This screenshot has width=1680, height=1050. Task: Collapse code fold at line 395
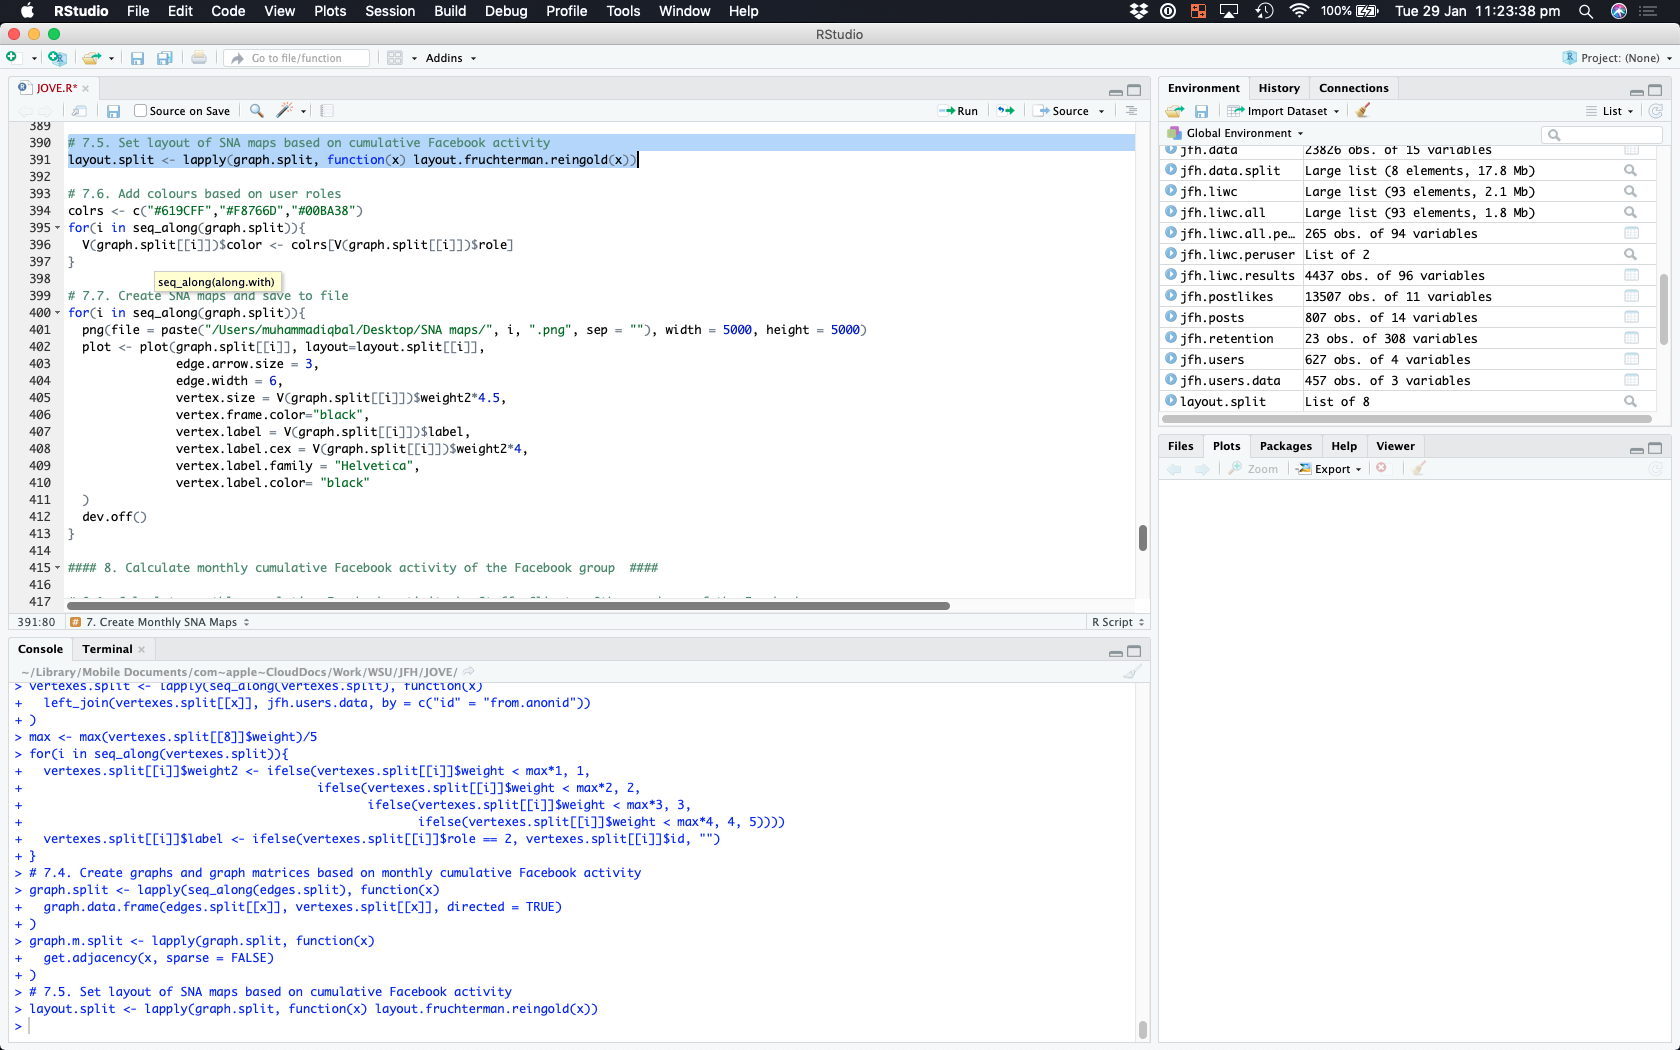click(57, 228)
